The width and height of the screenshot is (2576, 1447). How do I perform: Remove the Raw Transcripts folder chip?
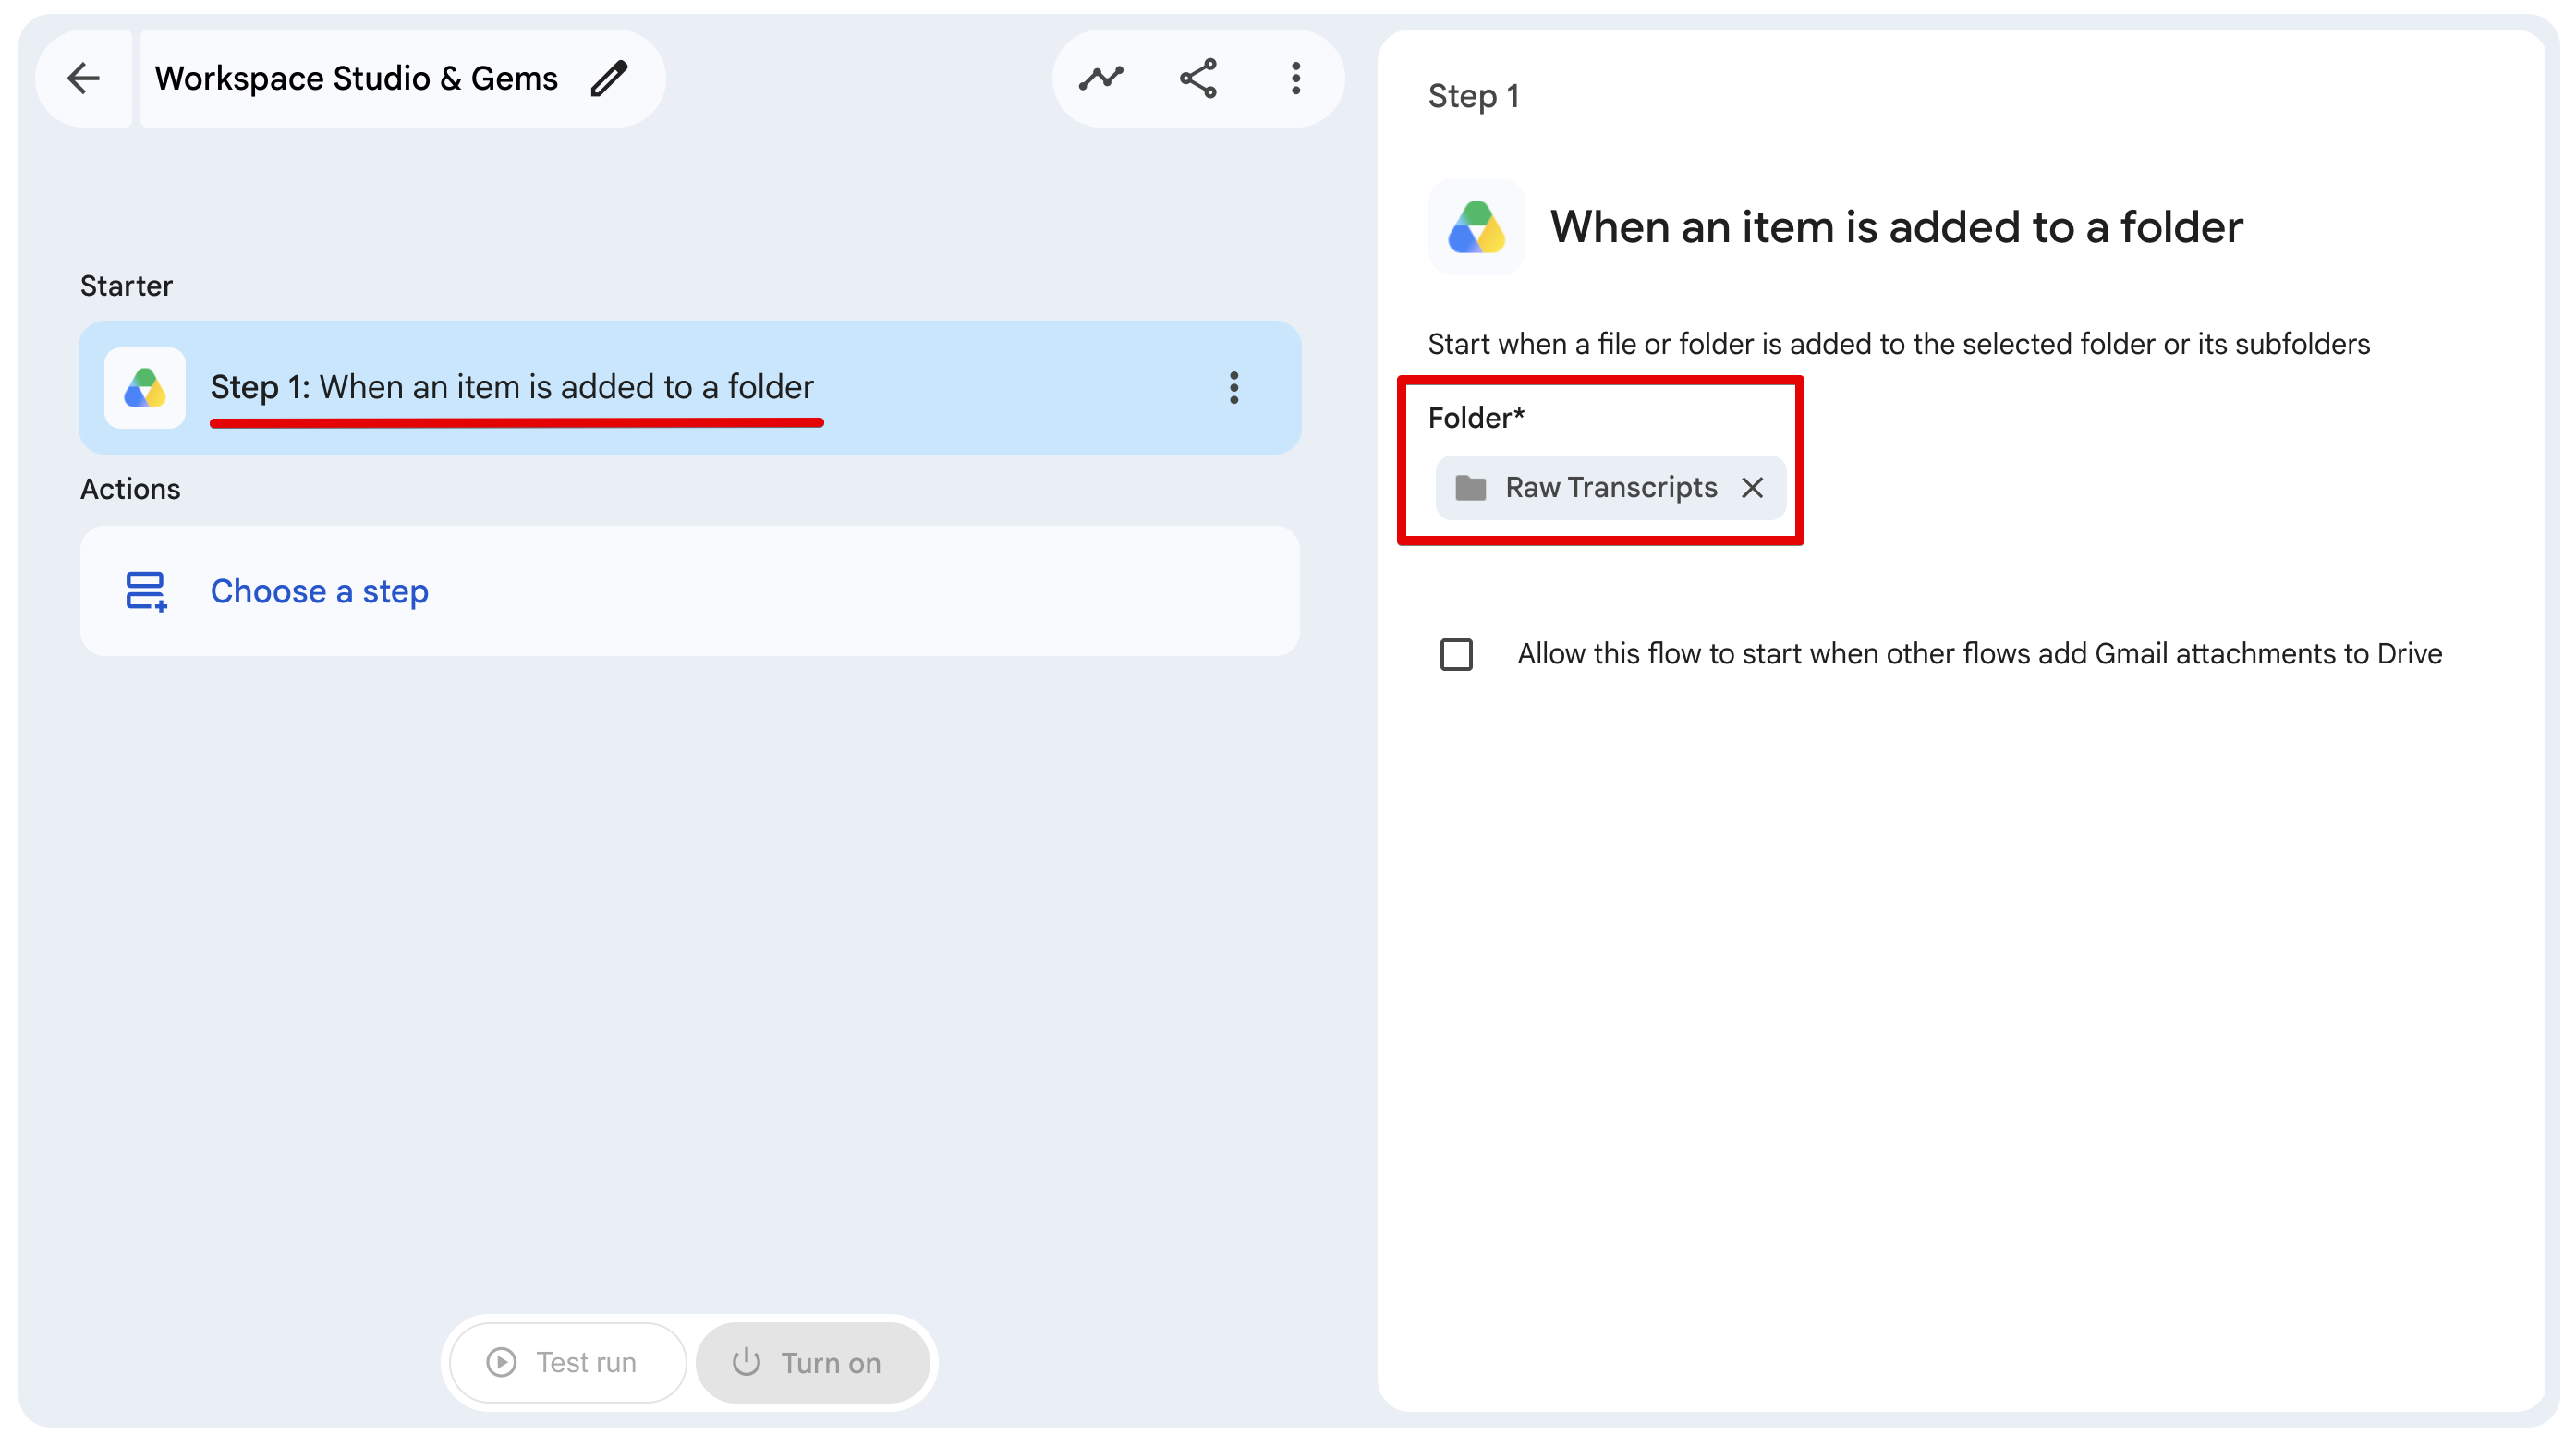(1752, 487)
